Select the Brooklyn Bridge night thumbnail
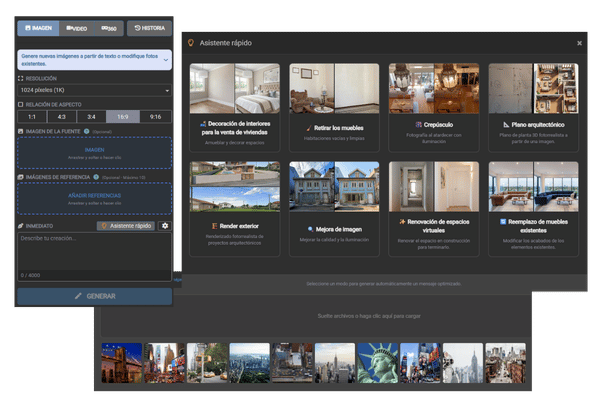Image resolution: width=600 pixels, height=400 pixels. click(x=122, y=363)
